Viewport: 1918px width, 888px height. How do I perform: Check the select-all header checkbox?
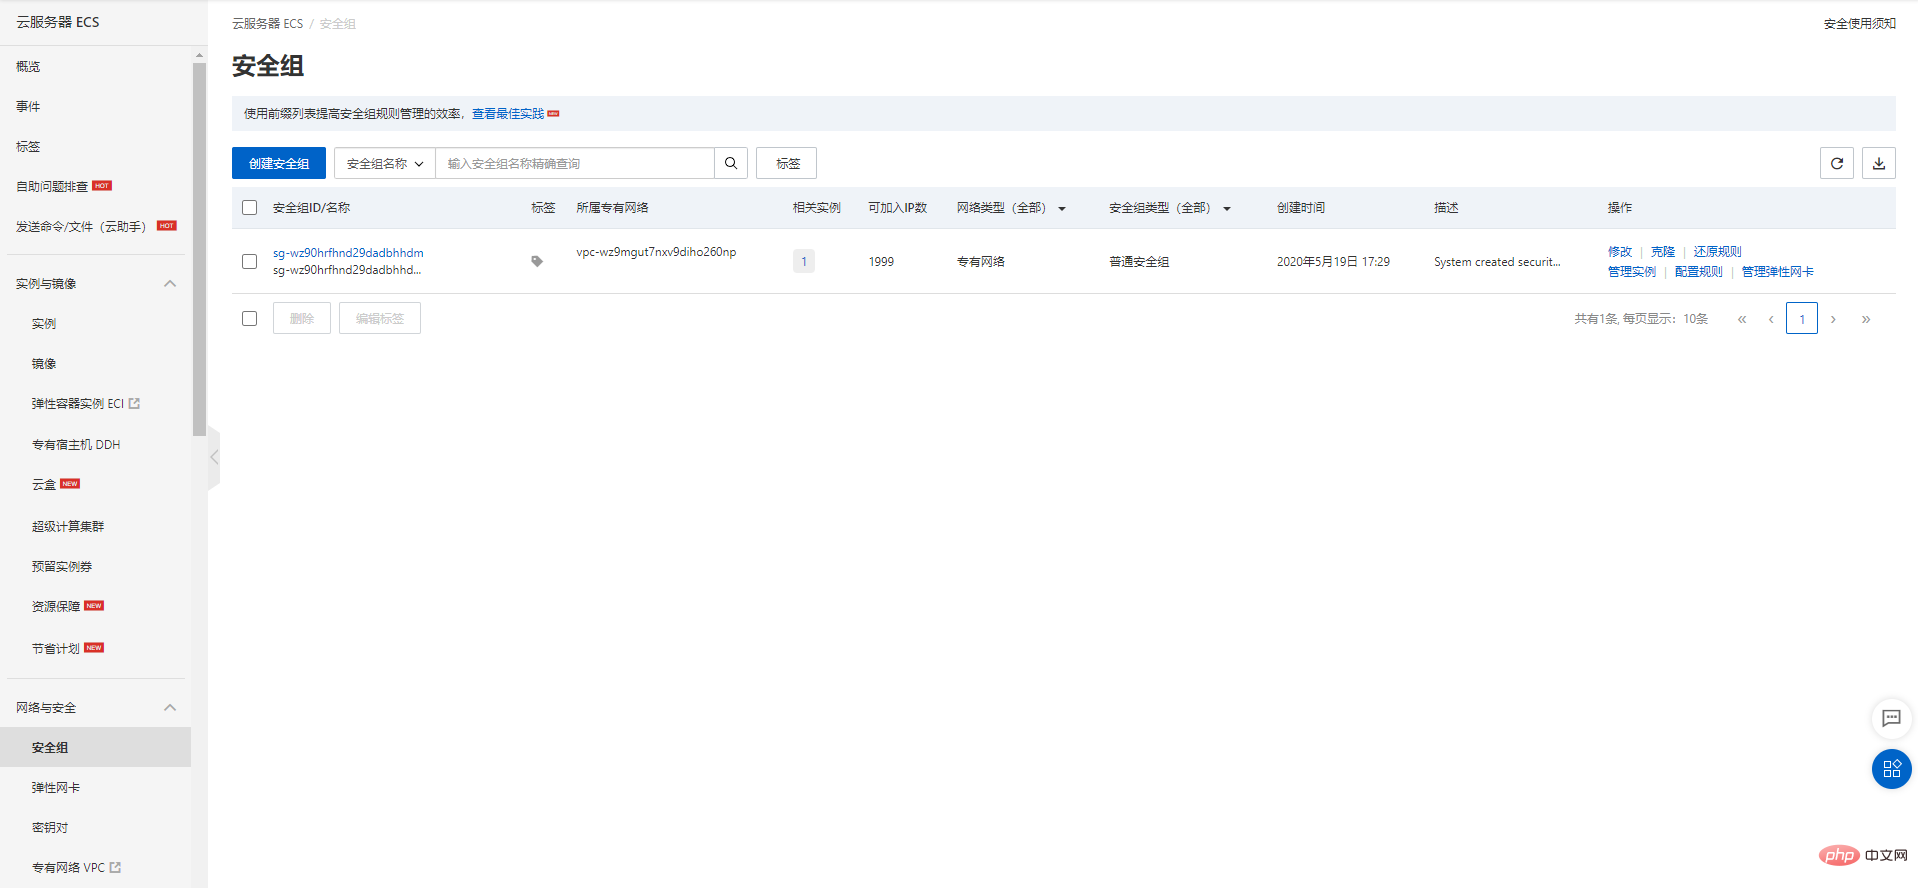(x=250, y=208)
